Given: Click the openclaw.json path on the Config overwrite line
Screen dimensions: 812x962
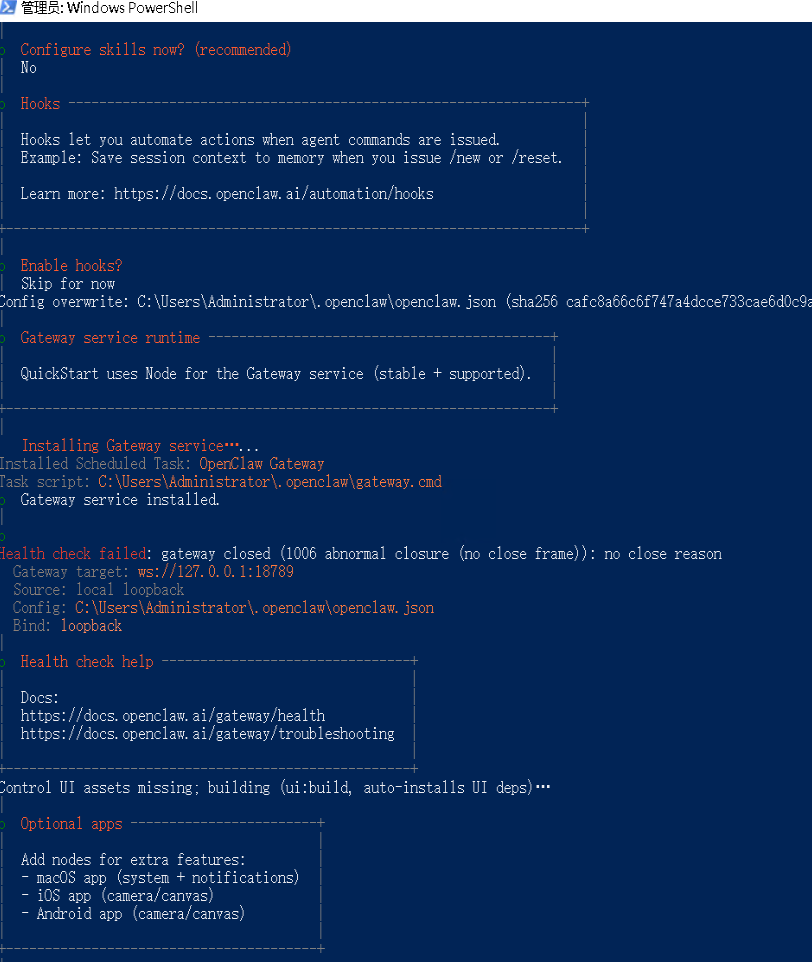Looking at the screenshot, I should (x=316, y=302).
